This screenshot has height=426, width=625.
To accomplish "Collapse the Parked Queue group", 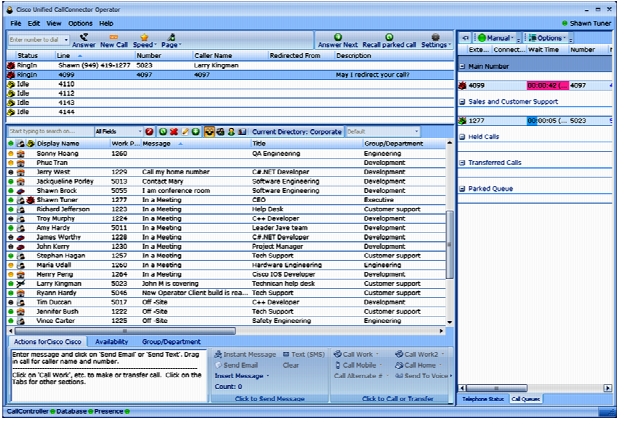I will (462, 189).
